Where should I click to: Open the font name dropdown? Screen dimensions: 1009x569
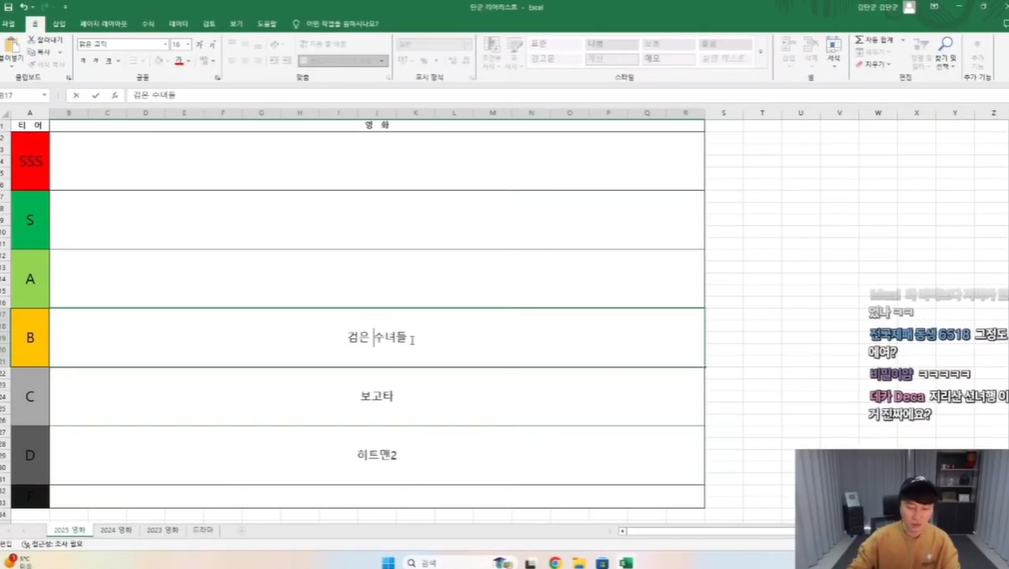click(165, 45)
